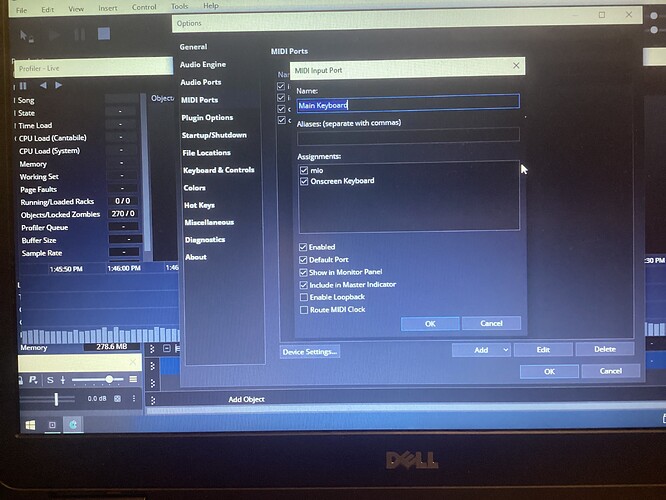Viewport: 666px width, 500px height.
Task: Click the greyed Pause transport button
Action: [x=79, y=34]
